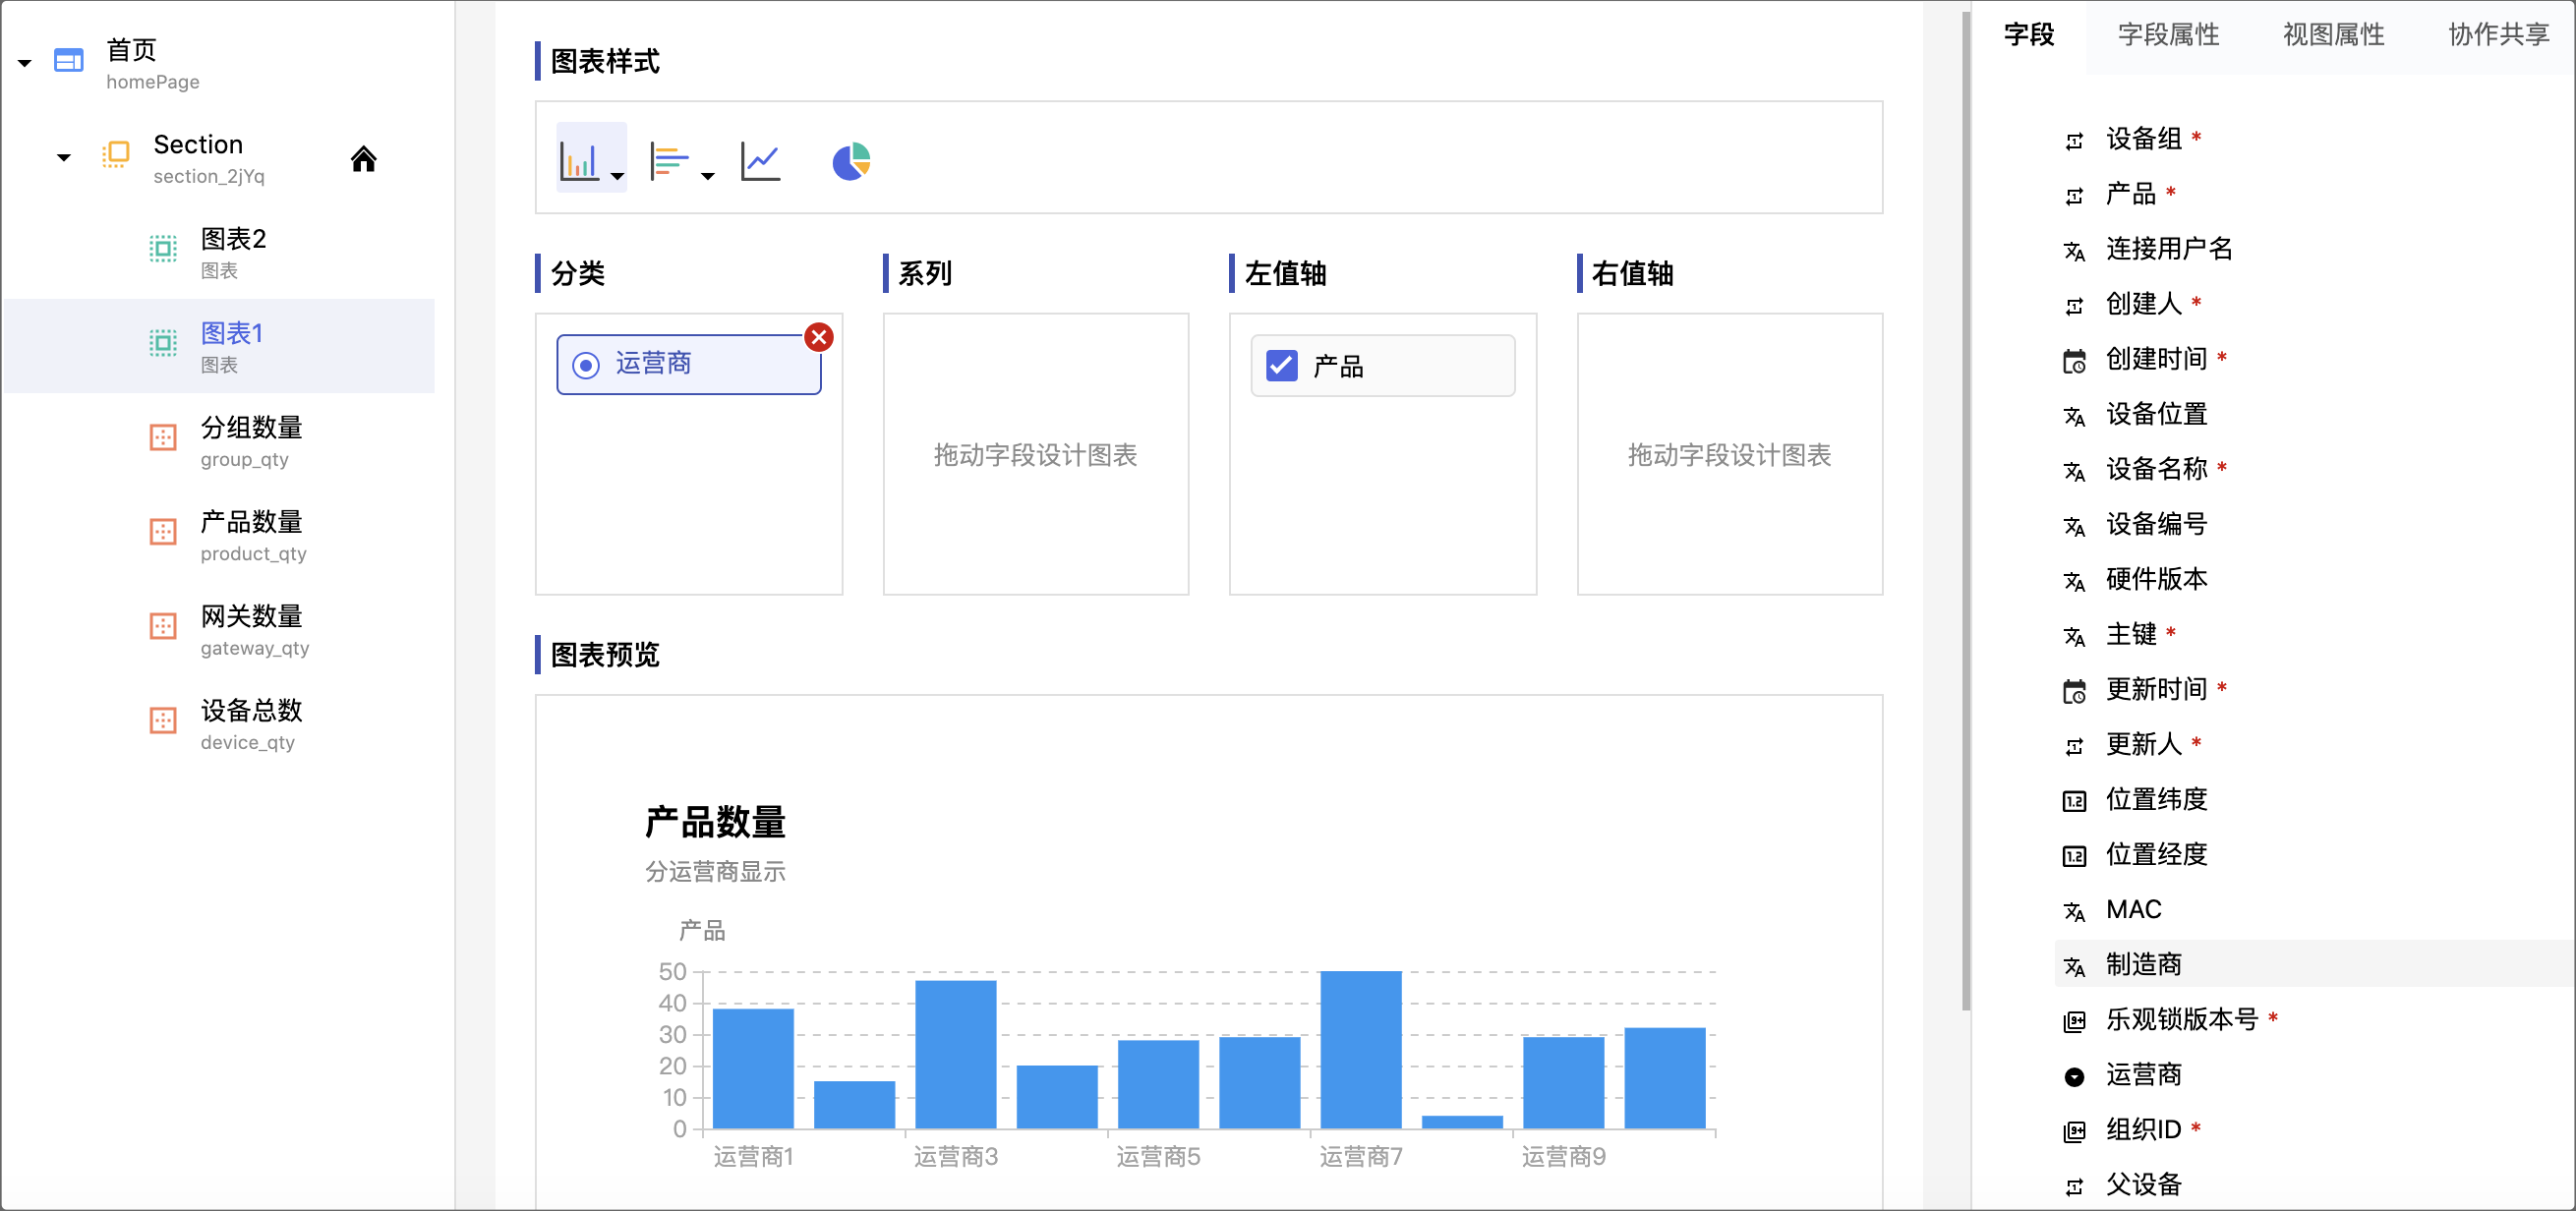Select the 设备编号 field

2156,524
